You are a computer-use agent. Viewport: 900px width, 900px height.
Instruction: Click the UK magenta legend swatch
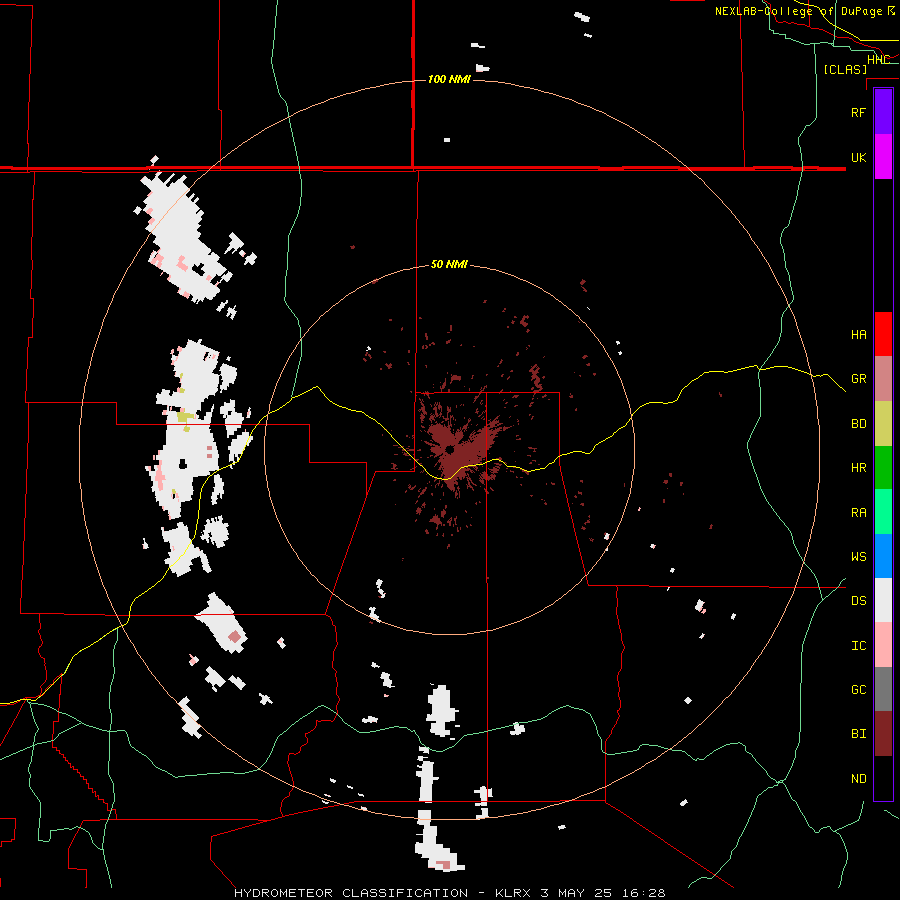click(883, 157)
